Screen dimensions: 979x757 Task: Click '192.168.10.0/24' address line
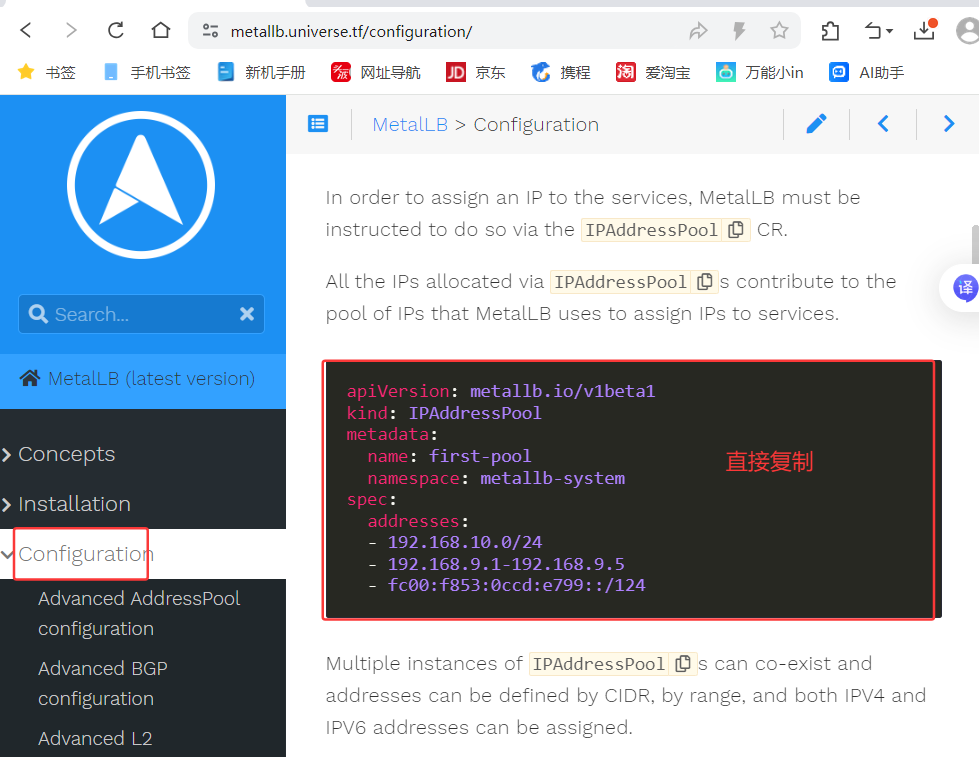click(x=465, y=542)
